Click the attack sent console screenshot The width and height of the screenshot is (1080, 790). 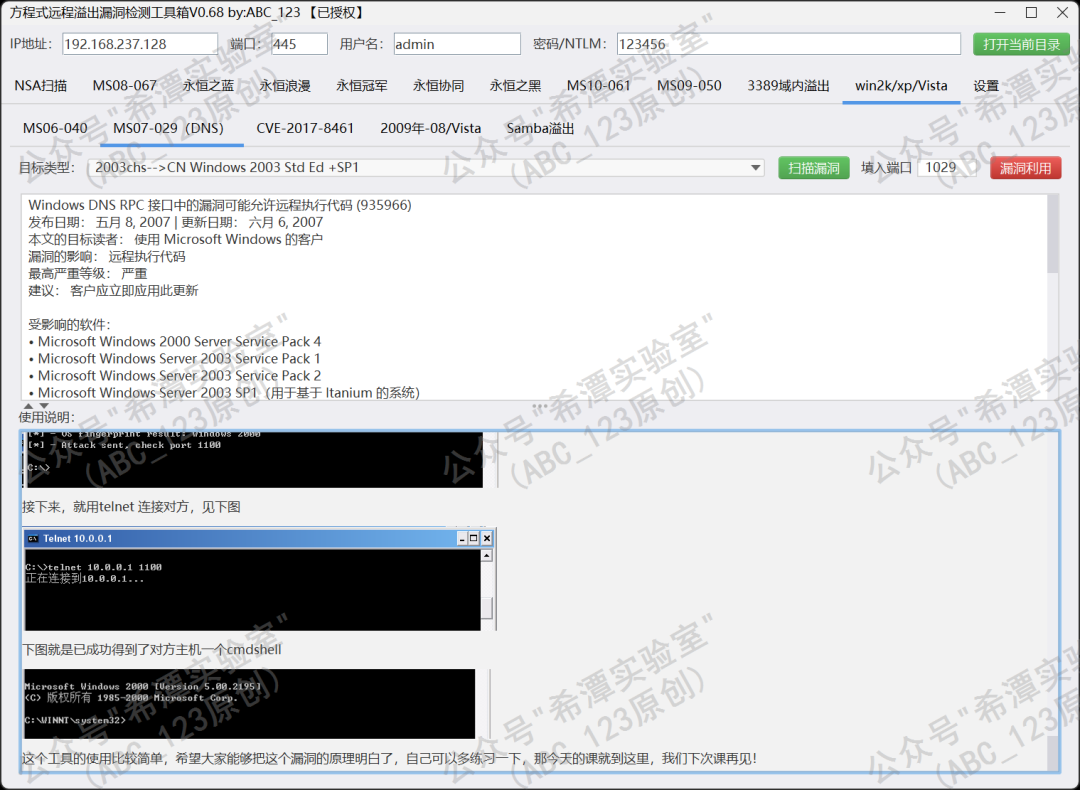[253, 459]
